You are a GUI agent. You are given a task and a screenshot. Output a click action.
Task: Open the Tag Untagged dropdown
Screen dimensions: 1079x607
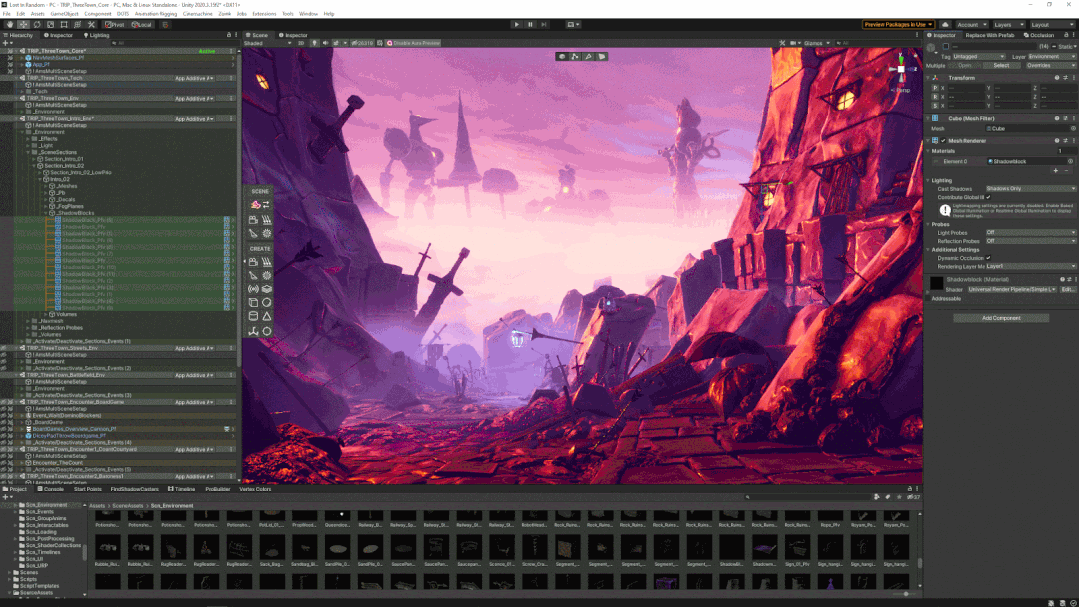pyautogui.click(x=979, y=57)
